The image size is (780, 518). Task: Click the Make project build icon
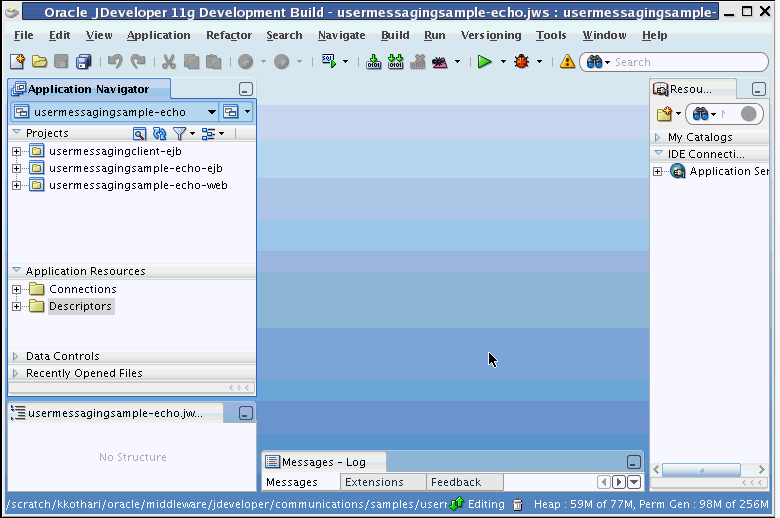coord(374,62)
